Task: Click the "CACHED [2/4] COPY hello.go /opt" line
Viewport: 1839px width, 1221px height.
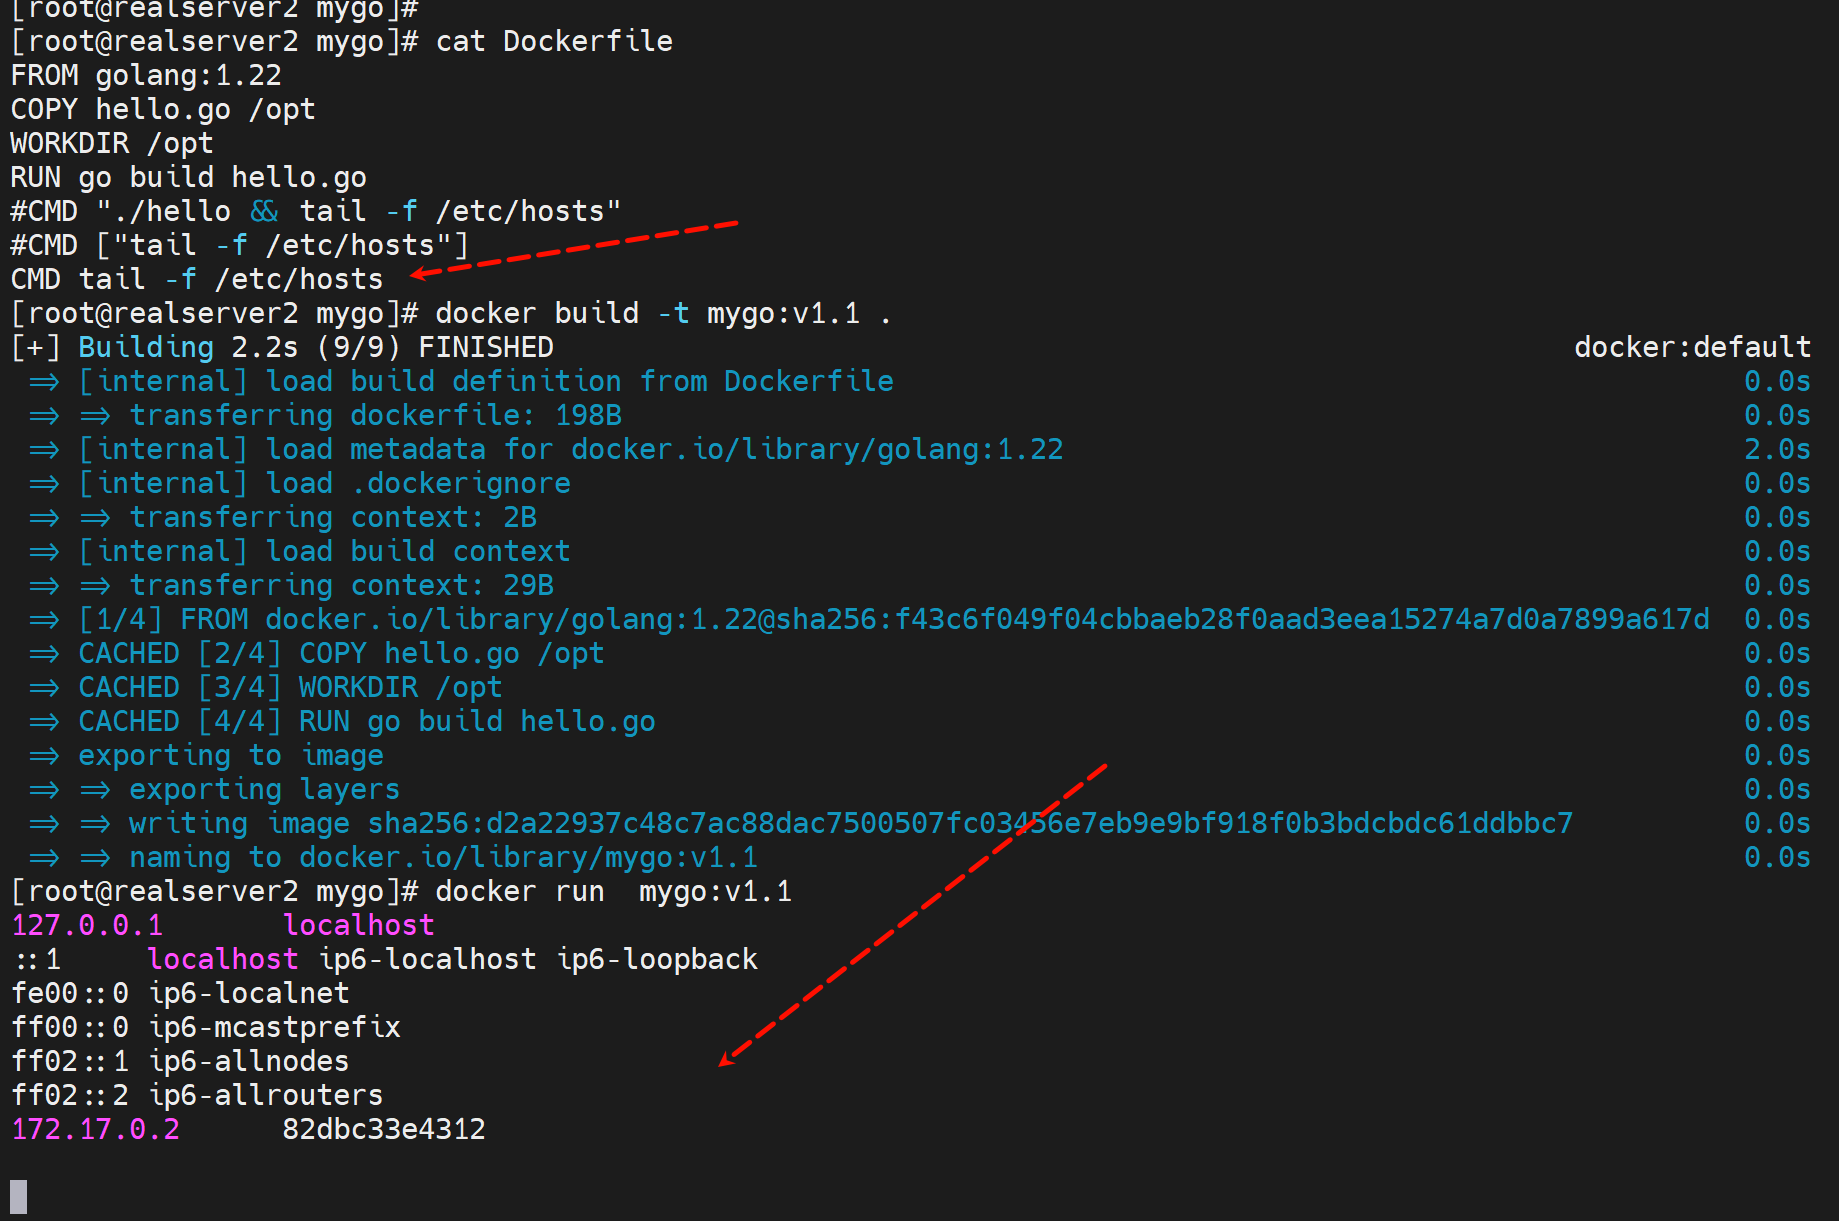Action: [341, 654]
